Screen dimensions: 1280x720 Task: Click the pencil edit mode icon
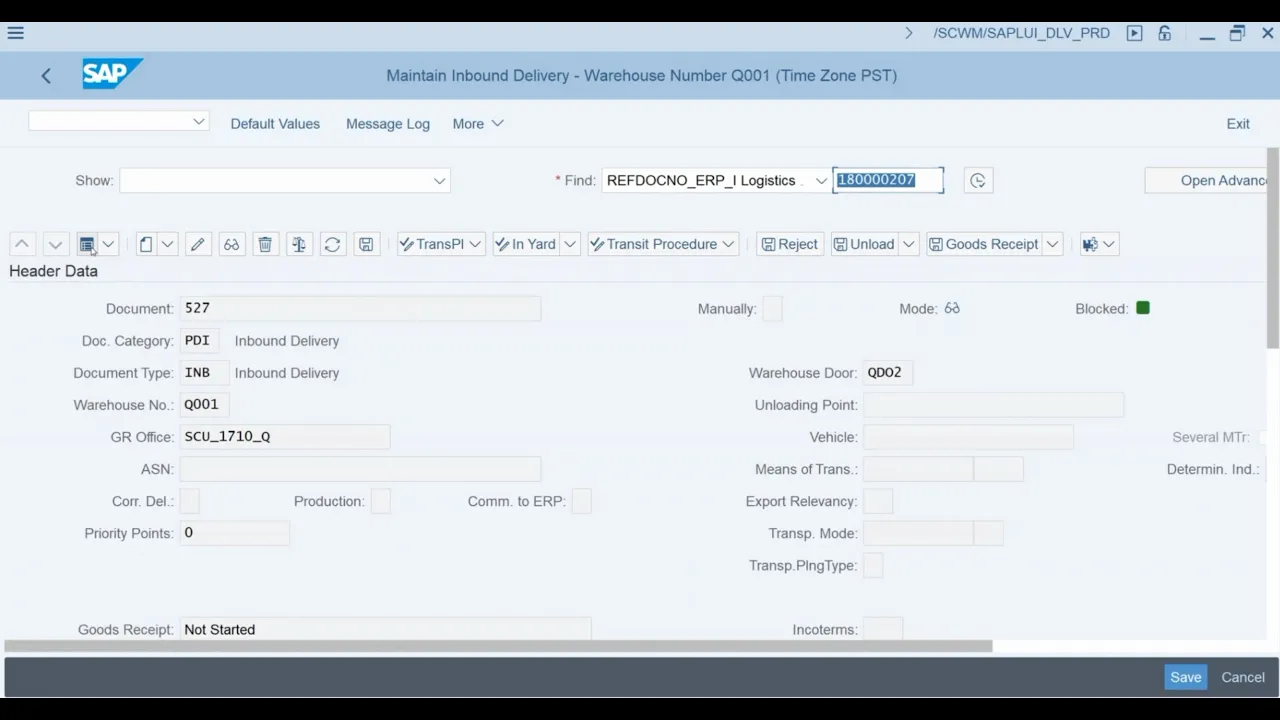[198, 244]
